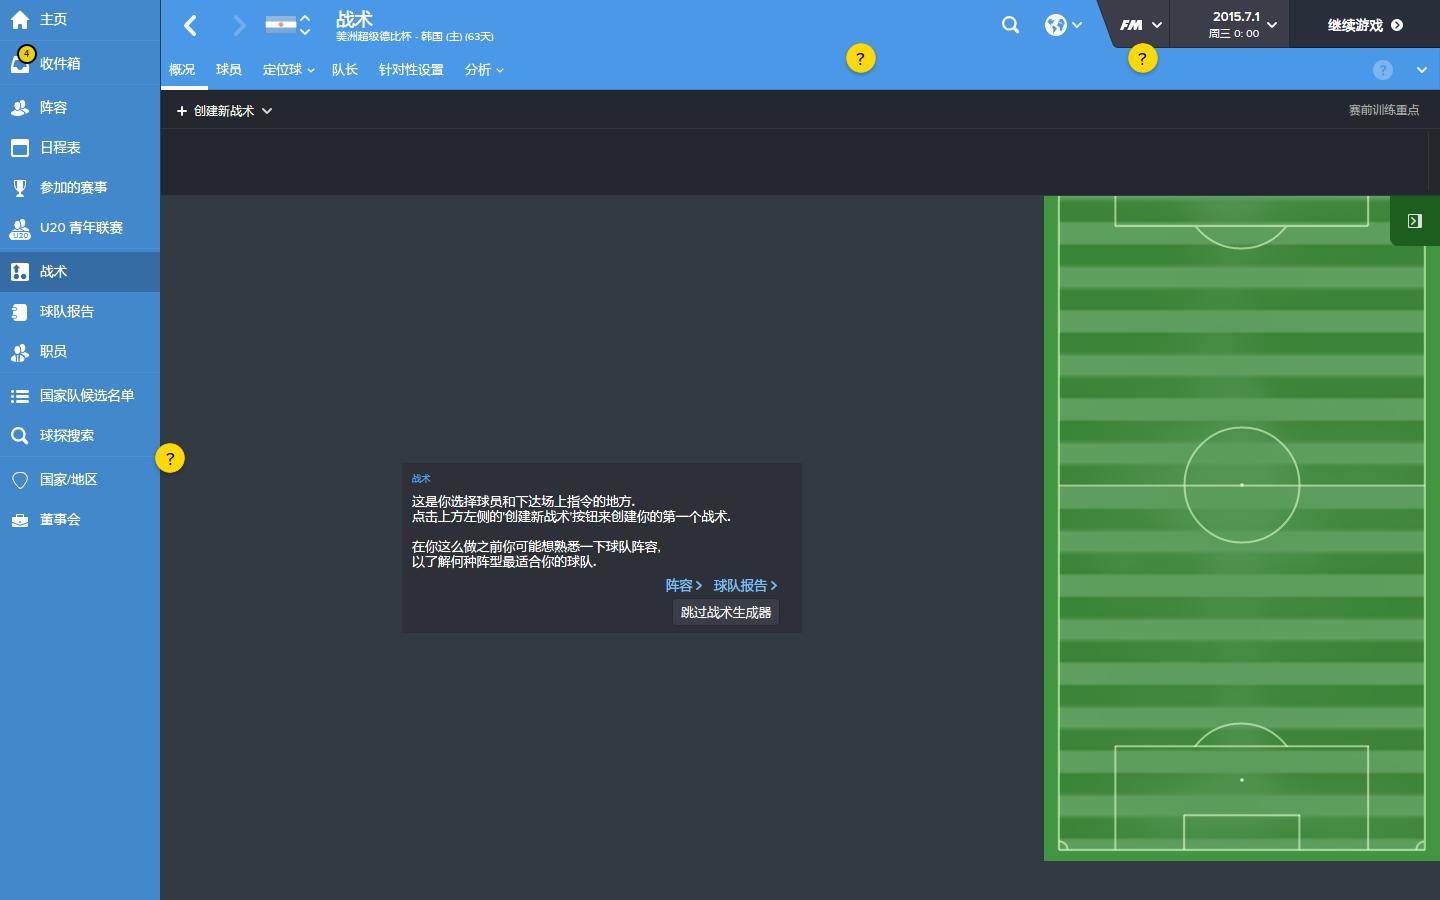
Task: Select the 战术 tactics sidebar icon
Action: [20, 272]
